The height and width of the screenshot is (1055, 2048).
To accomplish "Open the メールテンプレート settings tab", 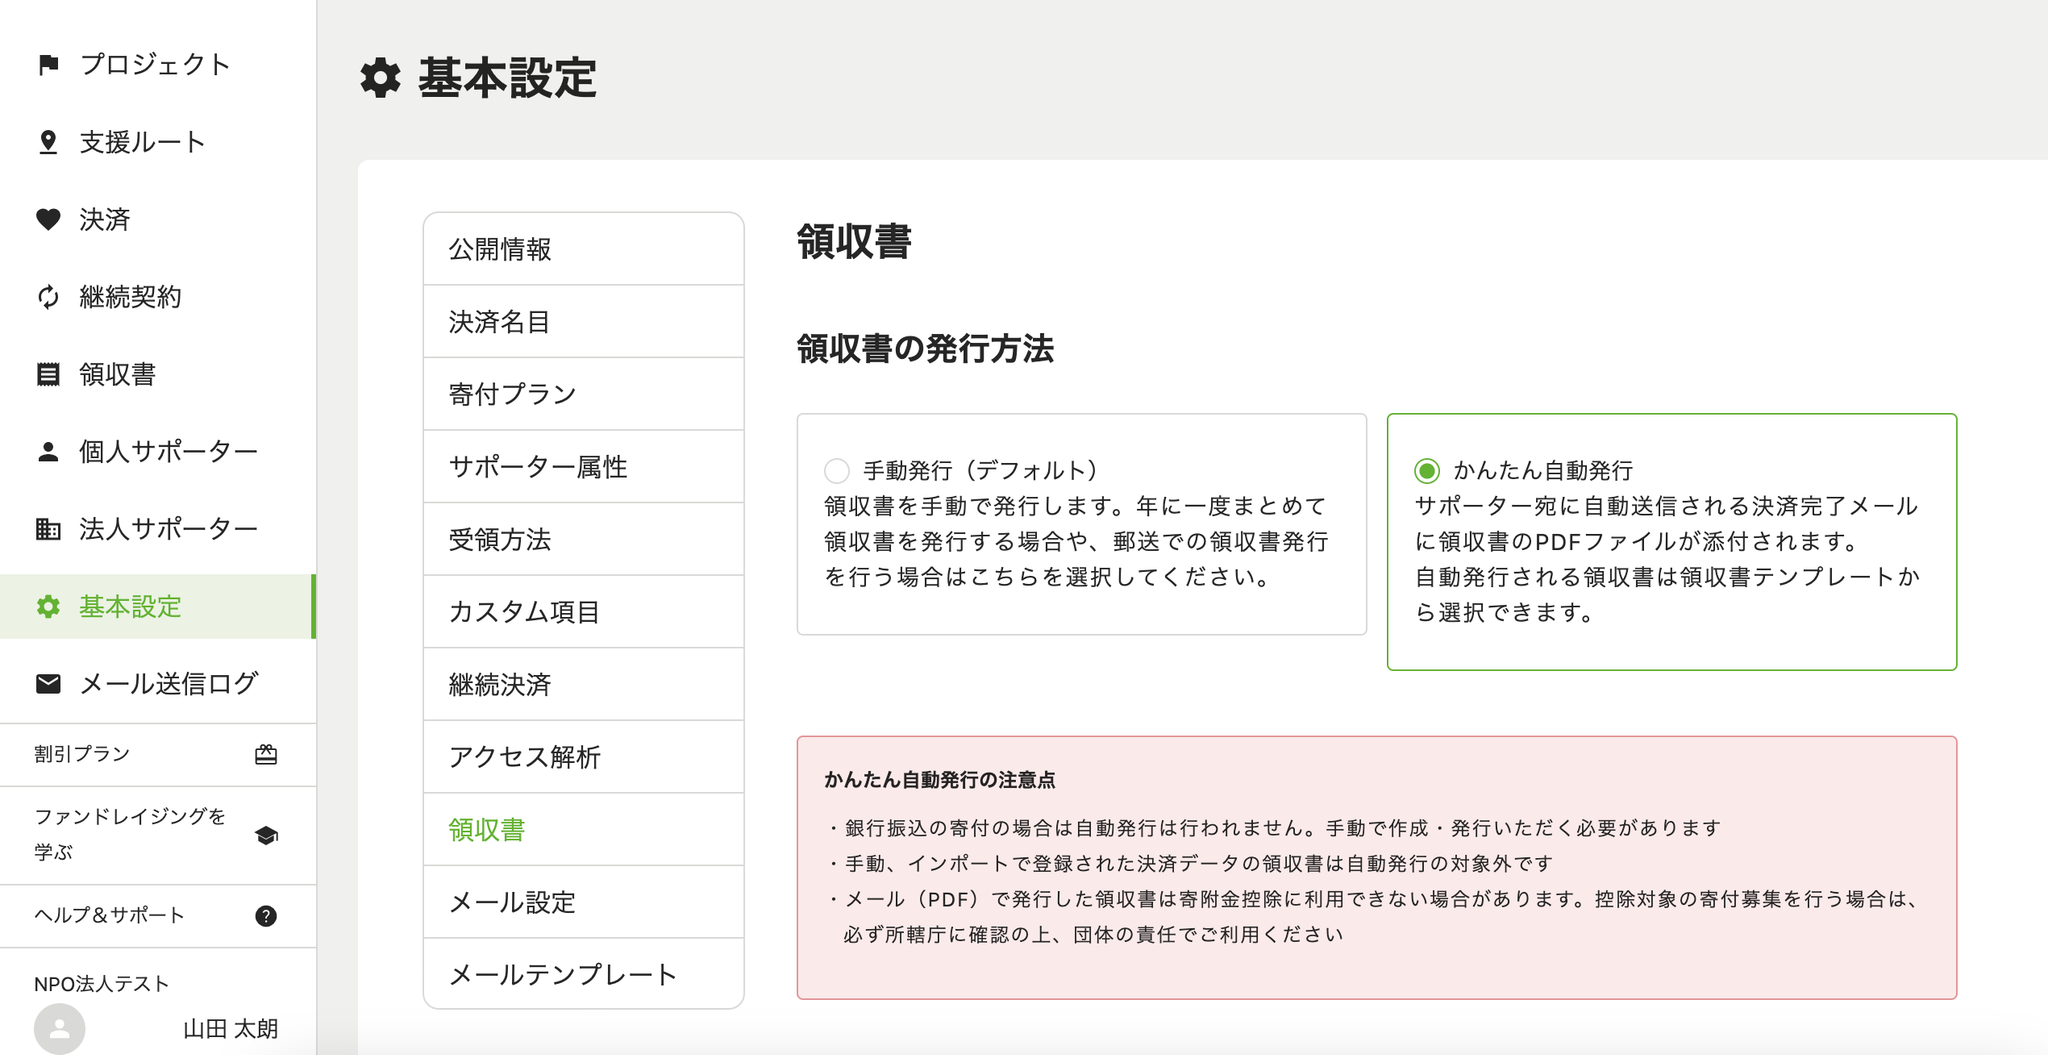I will [x=584, y=974].
